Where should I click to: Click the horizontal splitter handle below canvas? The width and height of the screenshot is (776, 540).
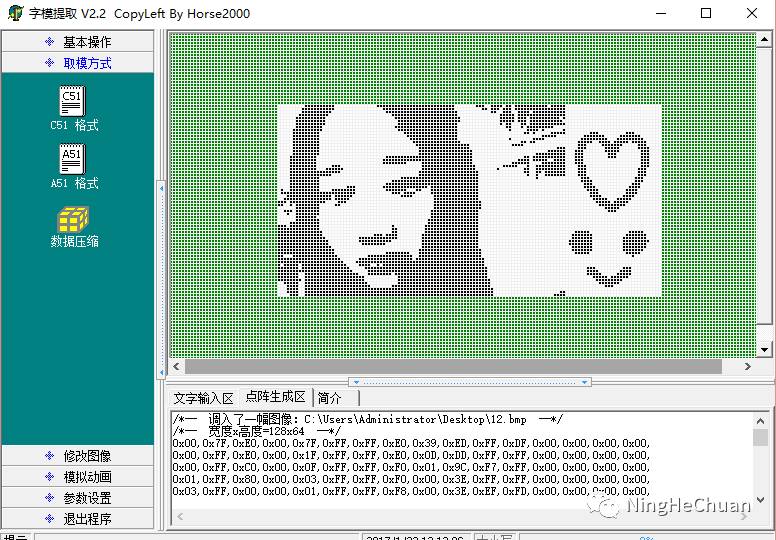[x=468, y=382]
